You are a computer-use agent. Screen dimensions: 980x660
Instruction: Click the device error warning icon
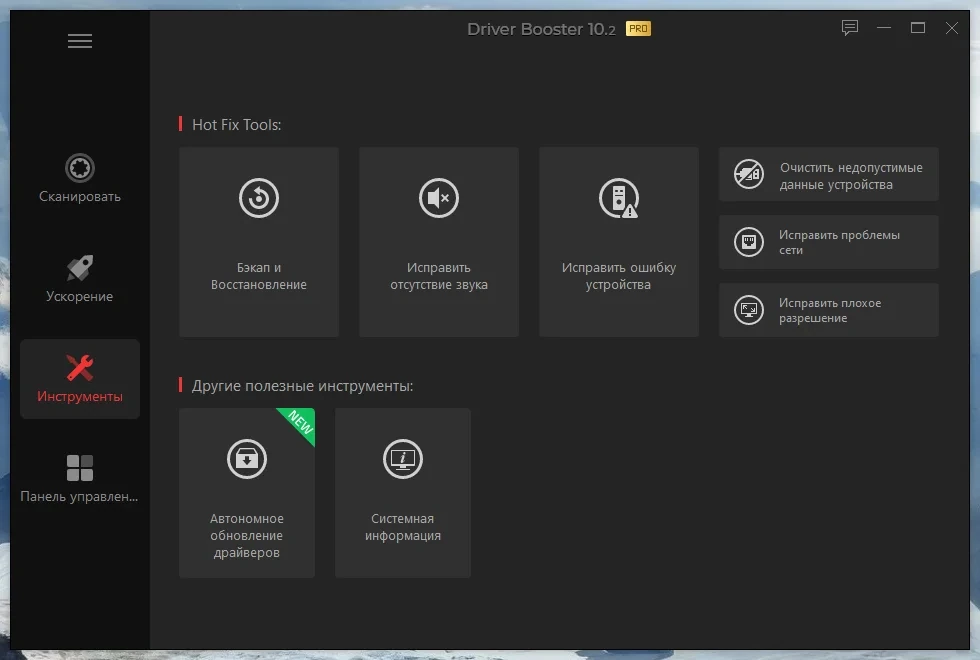(619, 198)
